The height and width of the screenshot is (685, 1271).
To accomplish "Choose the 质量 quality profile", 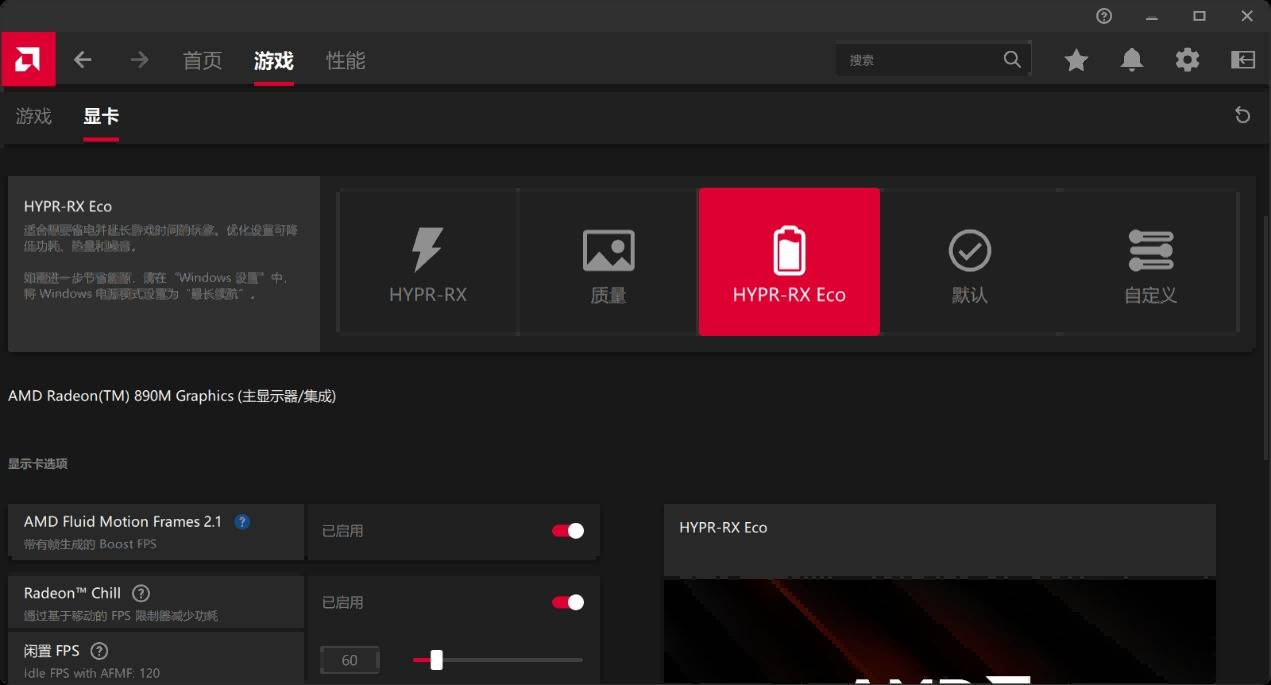I will click(x=608, y=262).
